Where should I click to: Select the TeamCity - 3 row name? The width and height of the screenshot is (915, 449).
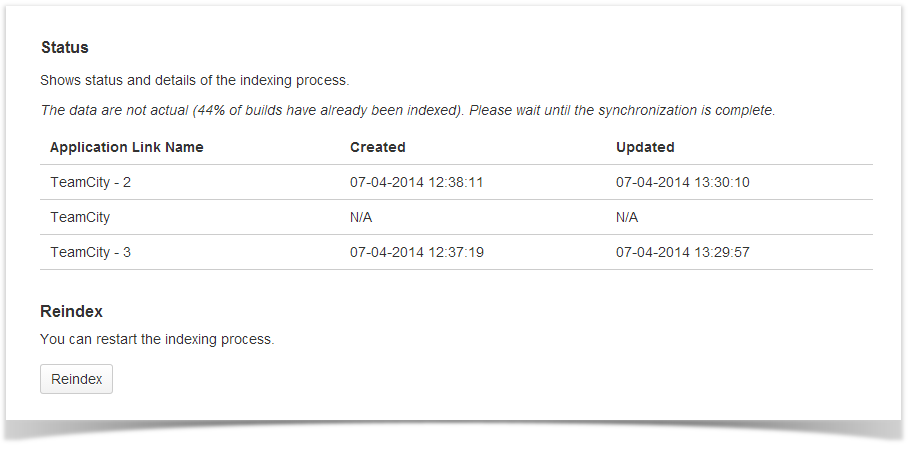click(91, 252)
